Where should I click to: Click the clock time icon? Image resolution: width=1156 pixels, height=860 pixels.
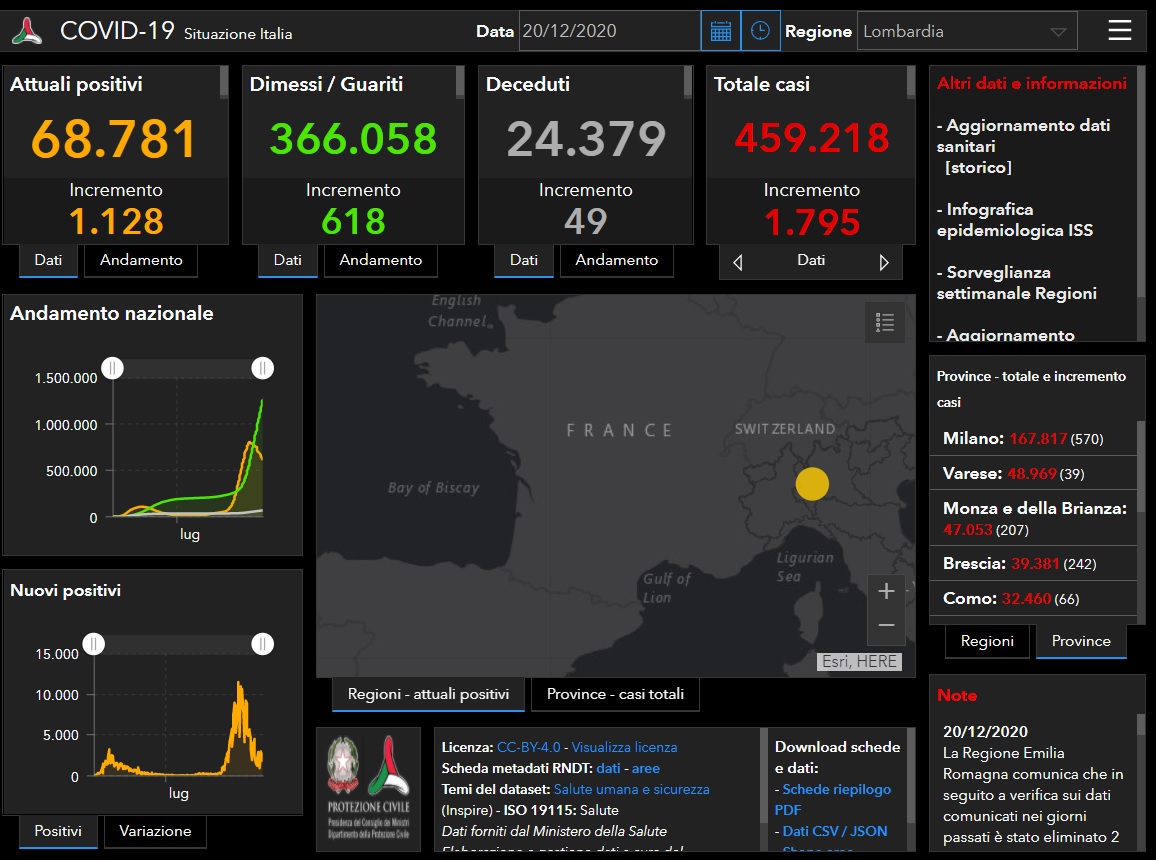click(760, 31)
